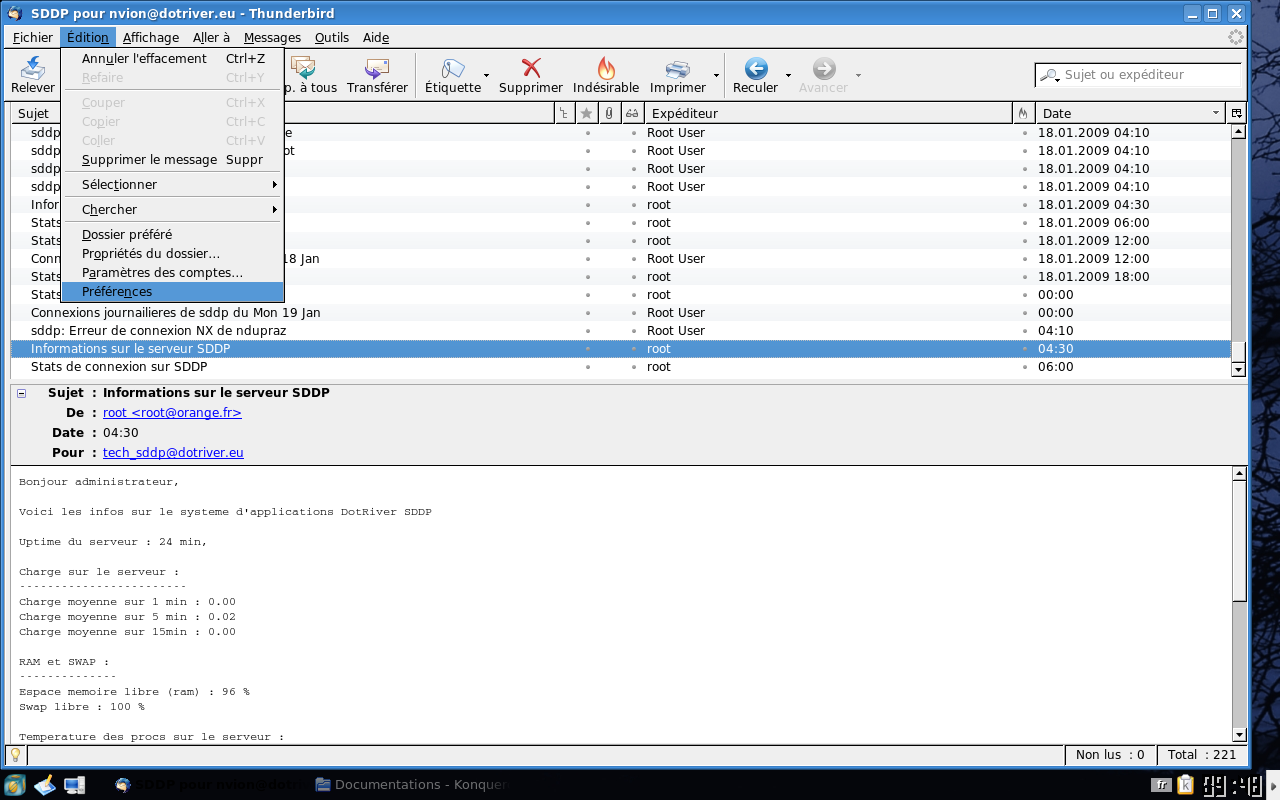This screenshot has width=1280, height=800.
Task: Open the Étiquette dropdown arrow
Action: click(487, 76)
